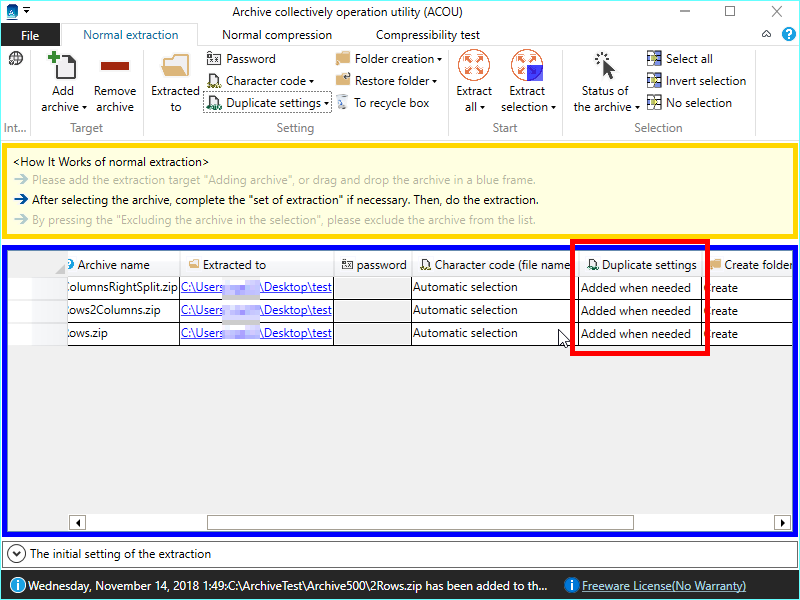The image size is (800, 600).
Task: Click the help question mark icon
Action: pos(766,35)
